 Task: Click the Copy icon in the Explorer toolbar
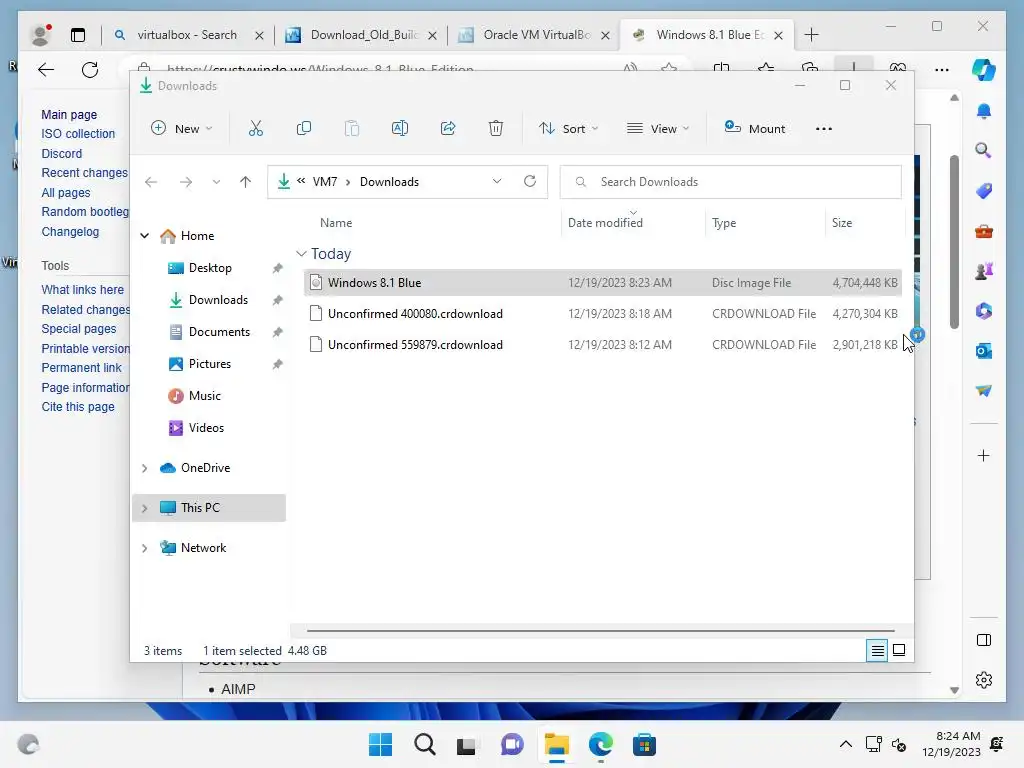click(304, 129)
